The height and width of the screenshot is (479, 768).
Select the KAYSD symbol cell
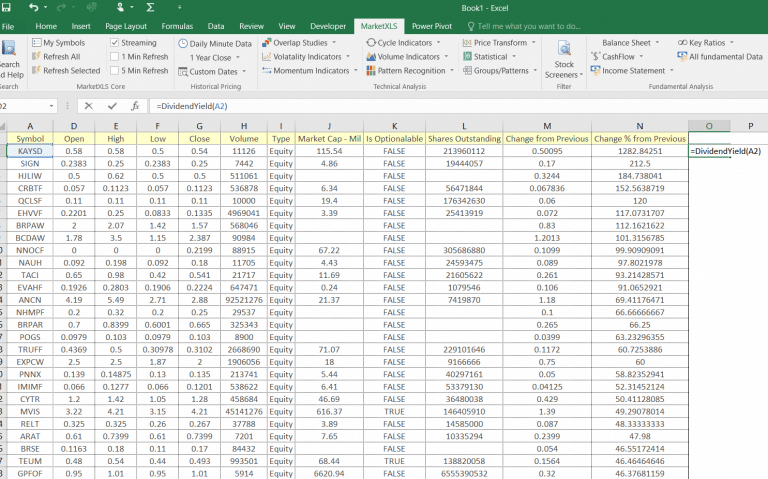pos(30,151)
